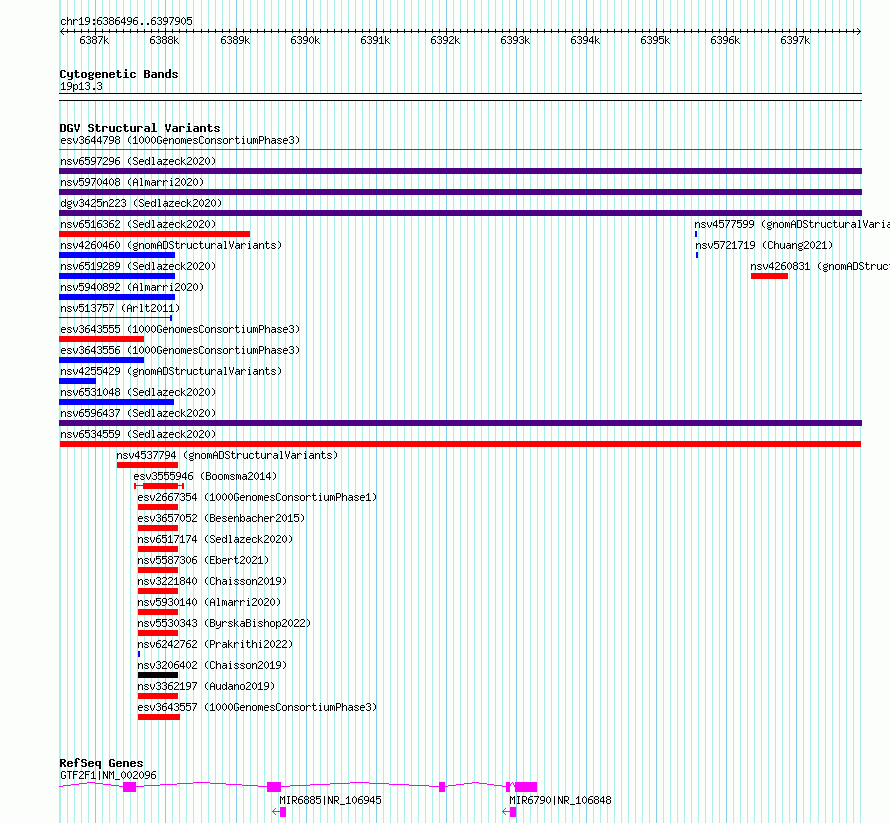The width and height of the screenshot is (890, 823).
Task: Click the Cytogenetic Bands track heading
Action: click(119, 74)
